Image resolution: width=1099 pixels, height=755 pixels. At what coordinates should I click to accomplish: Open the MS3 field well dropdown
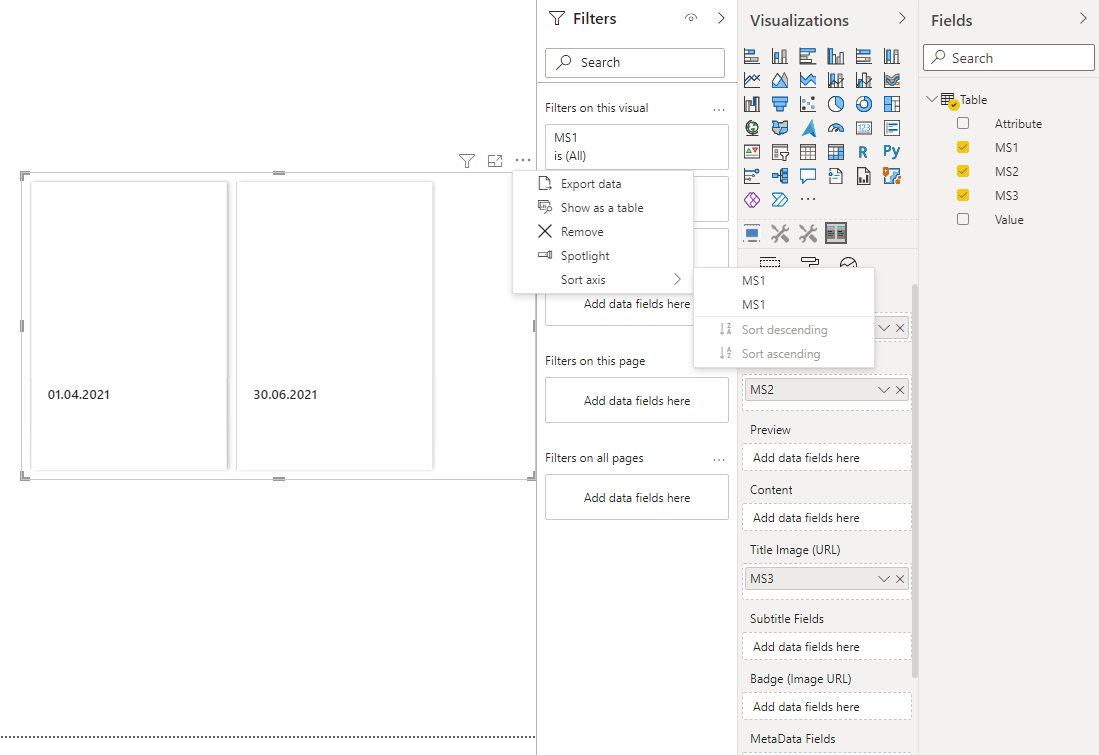[x=883, y=579]
